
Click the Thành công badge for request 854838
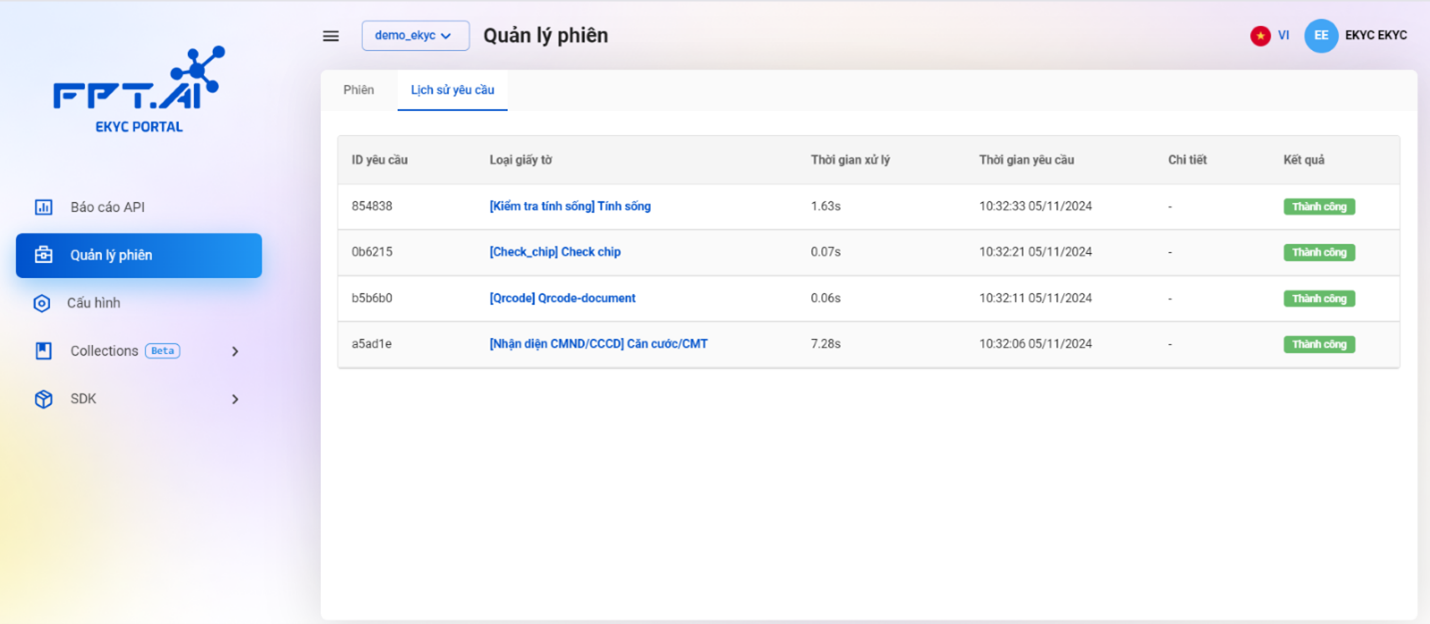click(x=1319, y=207)
